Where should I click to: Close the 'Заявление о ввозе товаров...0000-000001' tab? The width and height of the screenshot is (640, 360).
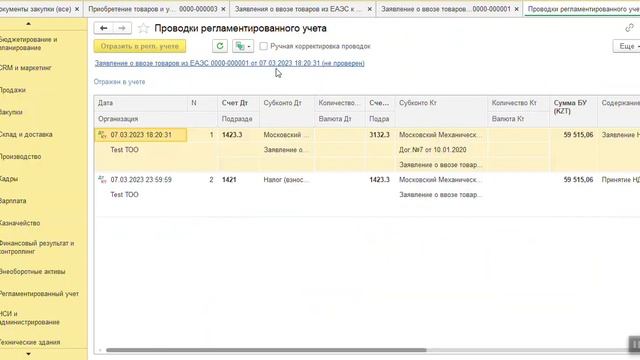pyautogui.click(x=516, y=9)
